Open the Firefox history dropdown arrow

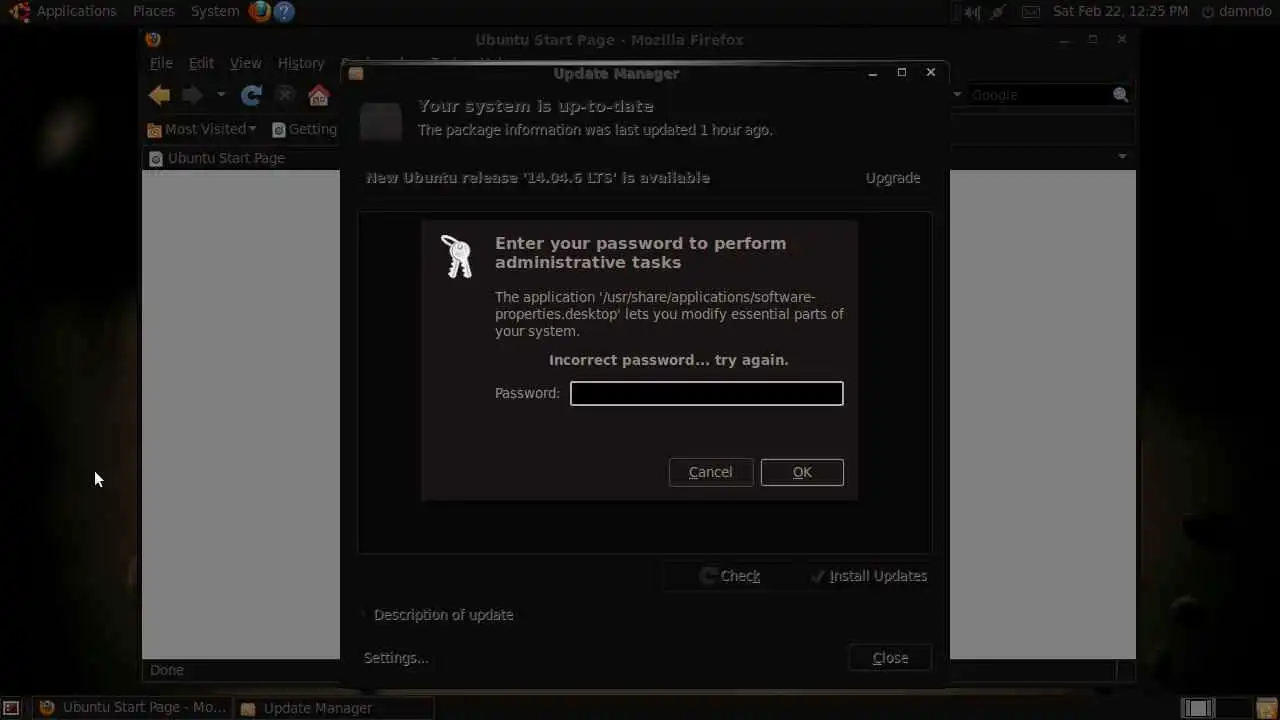tap(221, 95)
